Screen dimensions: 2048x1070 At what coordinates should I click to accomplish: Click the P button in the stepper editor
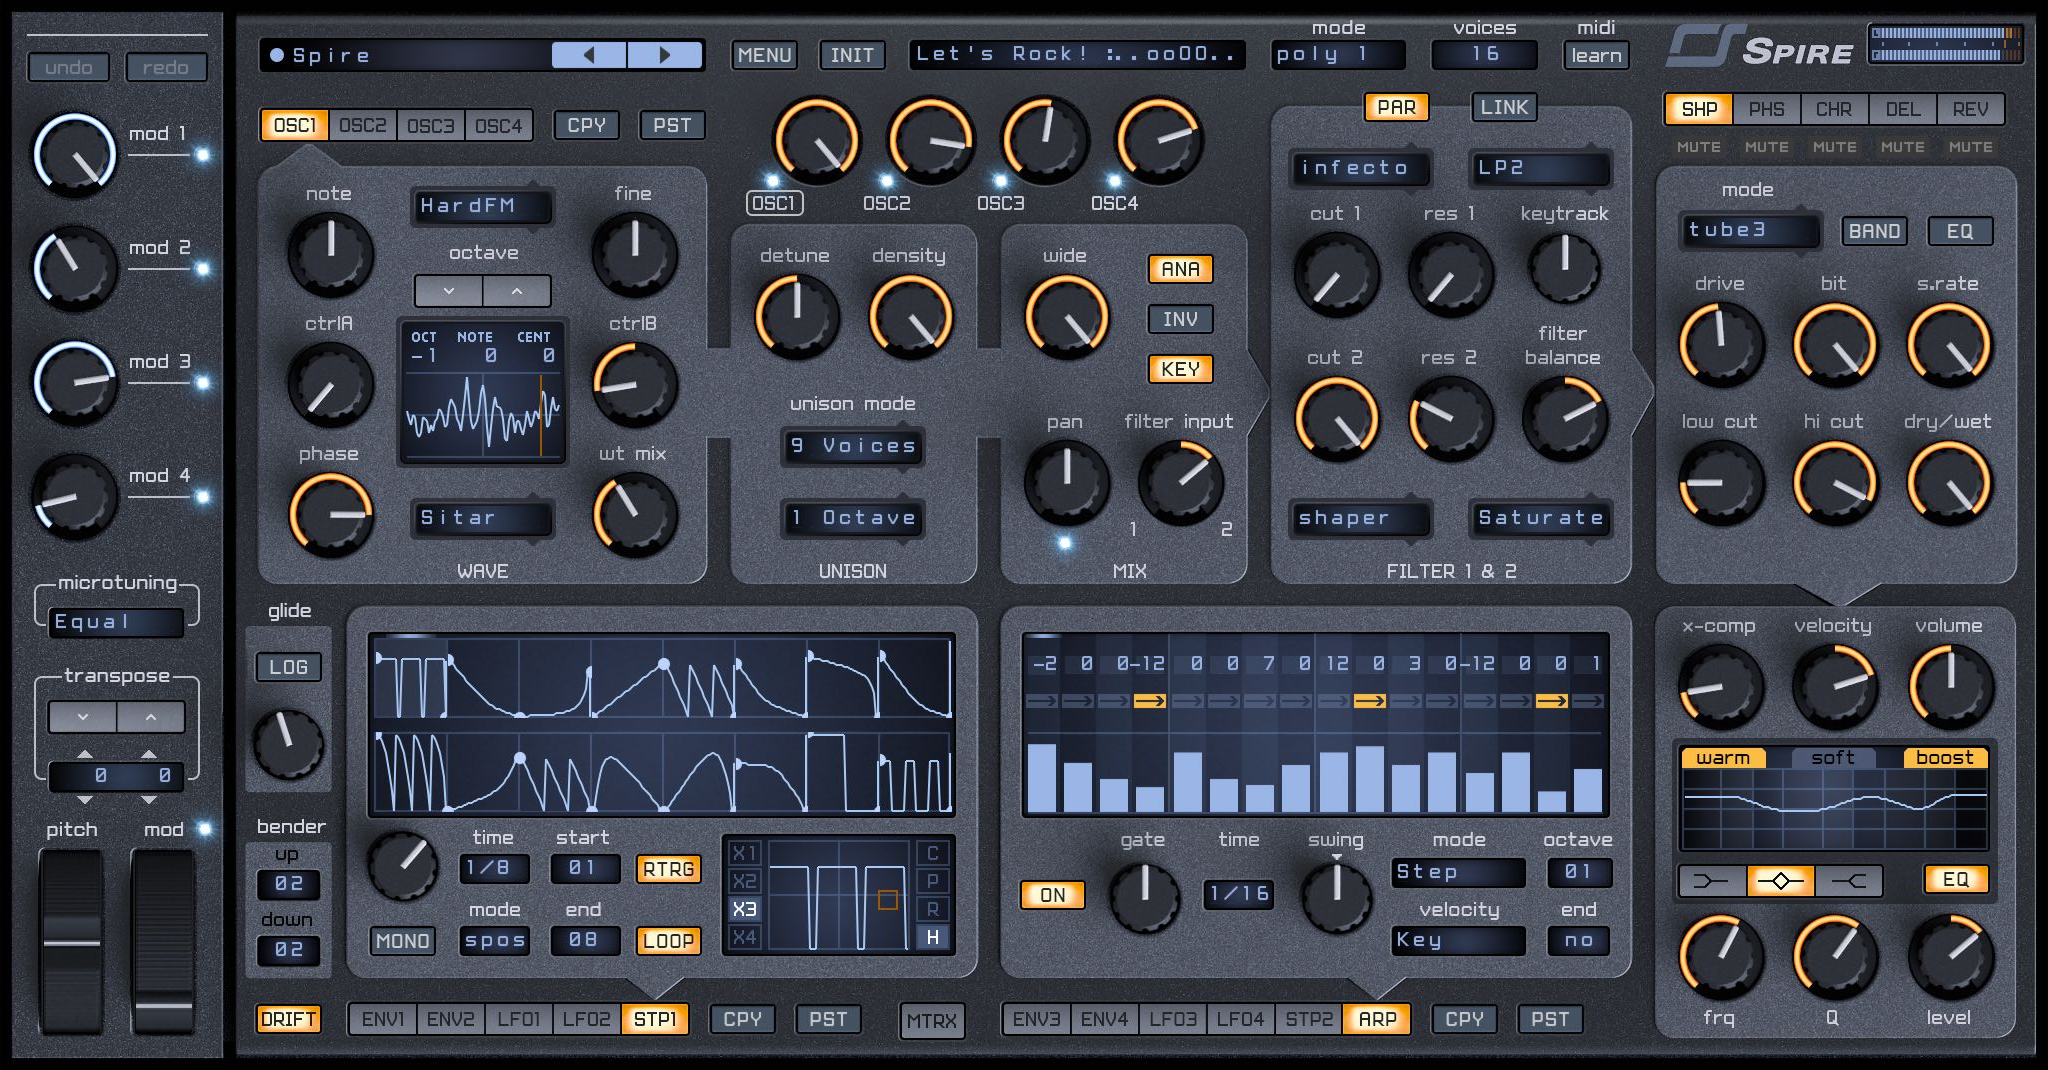tap(933, 881)
